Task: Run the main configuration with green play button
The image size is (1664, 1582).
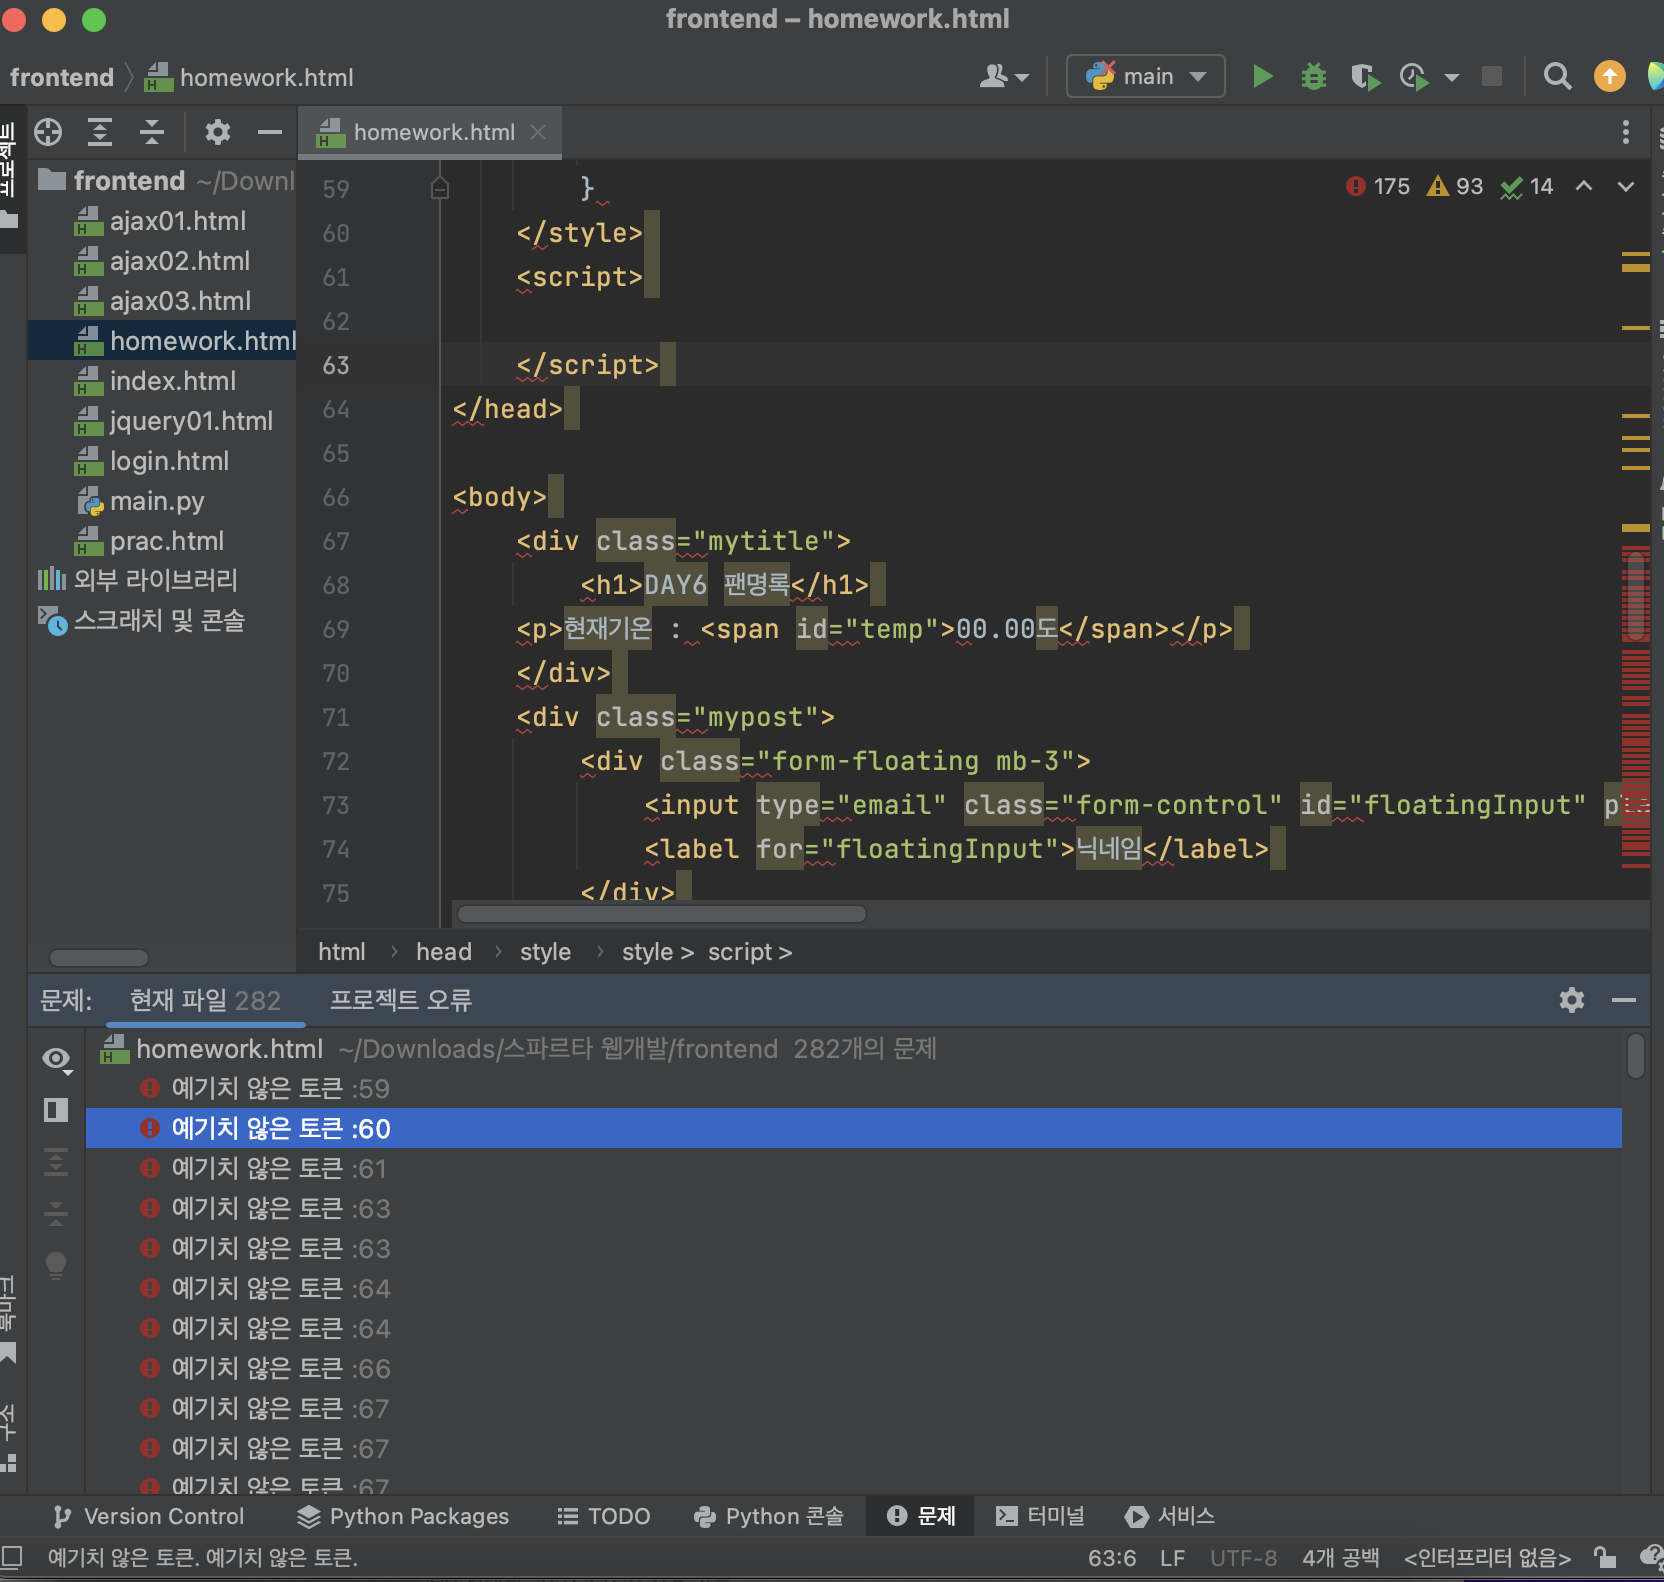Action: click(x=1262, y=76)
